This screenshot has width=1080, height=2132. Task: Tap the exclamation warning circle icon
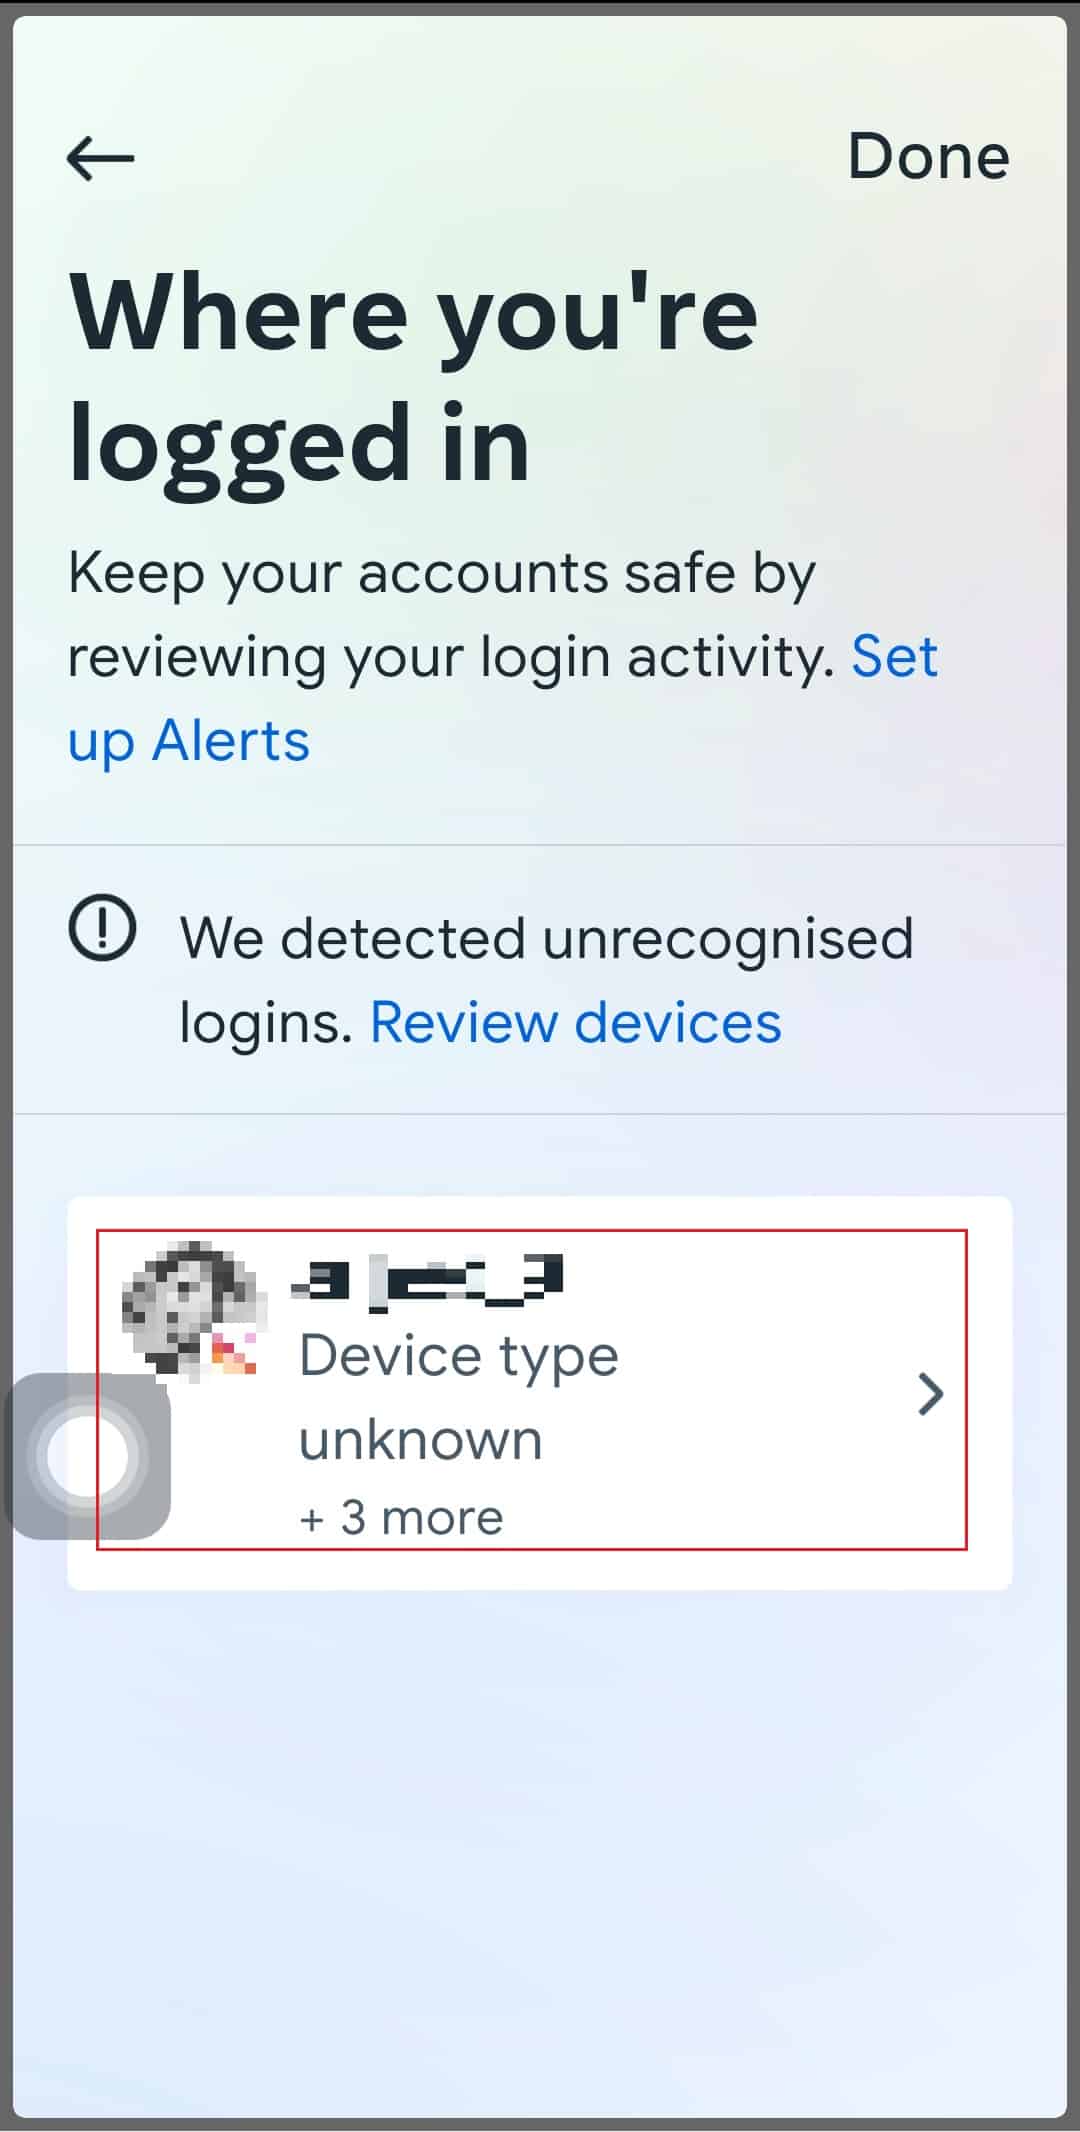point(102,928)
